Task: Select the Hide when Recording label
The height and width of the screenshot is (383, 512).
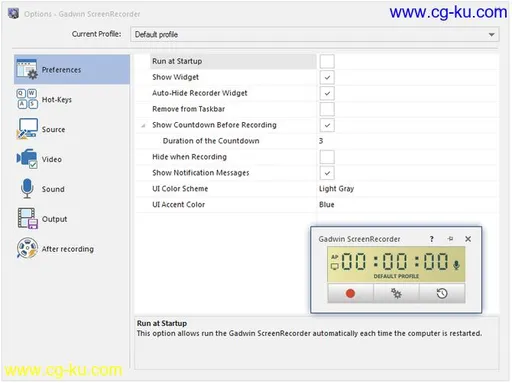Action: pyautogui.click(x=189, y=157)
